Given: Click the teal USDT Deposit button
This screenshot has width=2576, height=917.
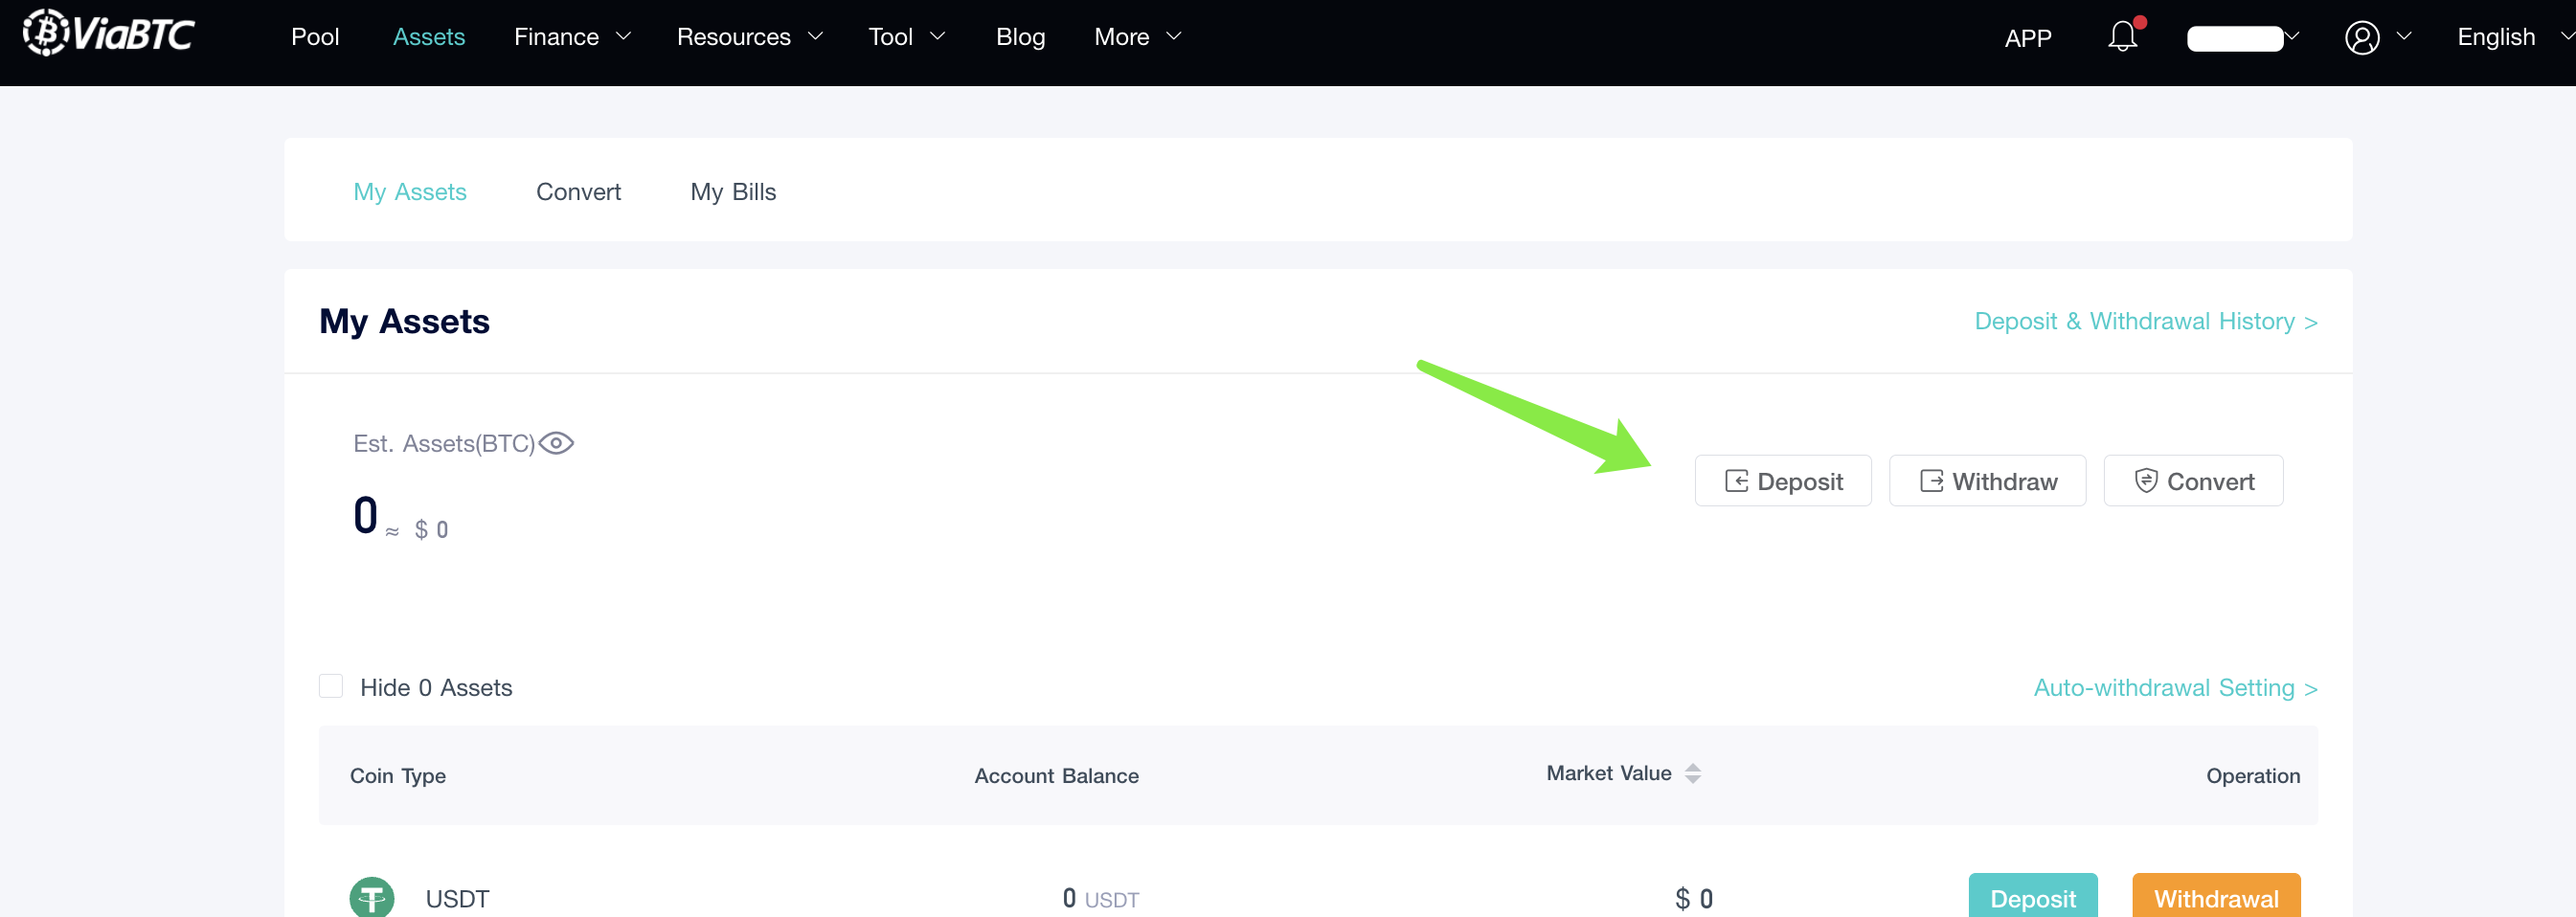Looking at the screenshot, I should (x=2033, y=896).
